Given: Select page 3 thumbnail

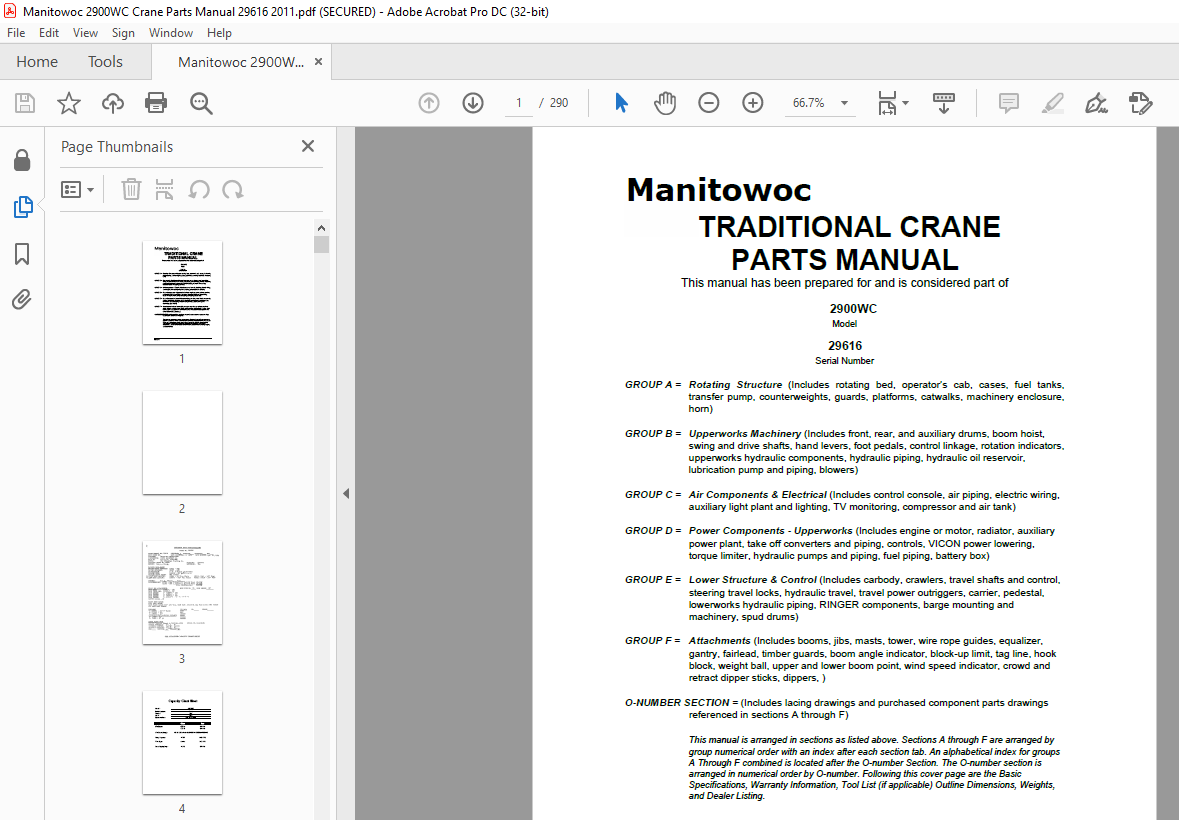Looking at the screenshot, I should [x=182, y=592].
